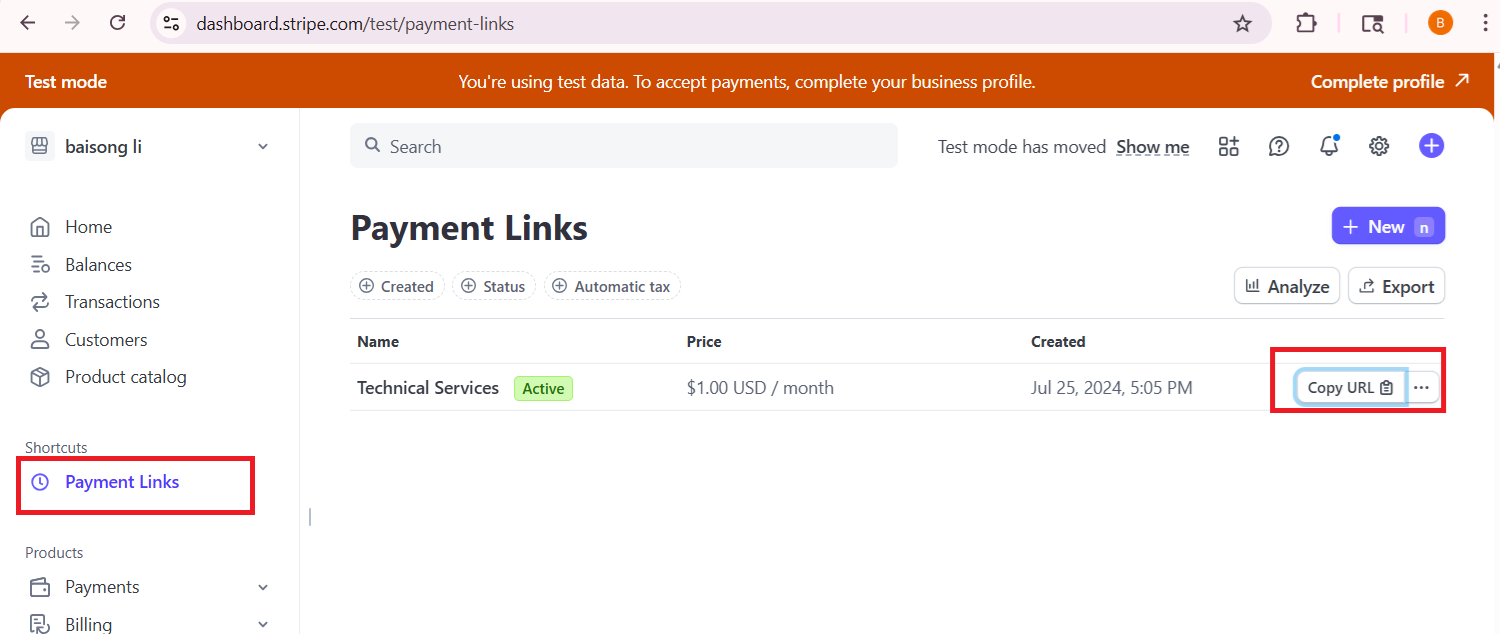Expand the Payments sidebar section
The height and width of the screenshot is (634, 1500).
click(x=262, y=587)
